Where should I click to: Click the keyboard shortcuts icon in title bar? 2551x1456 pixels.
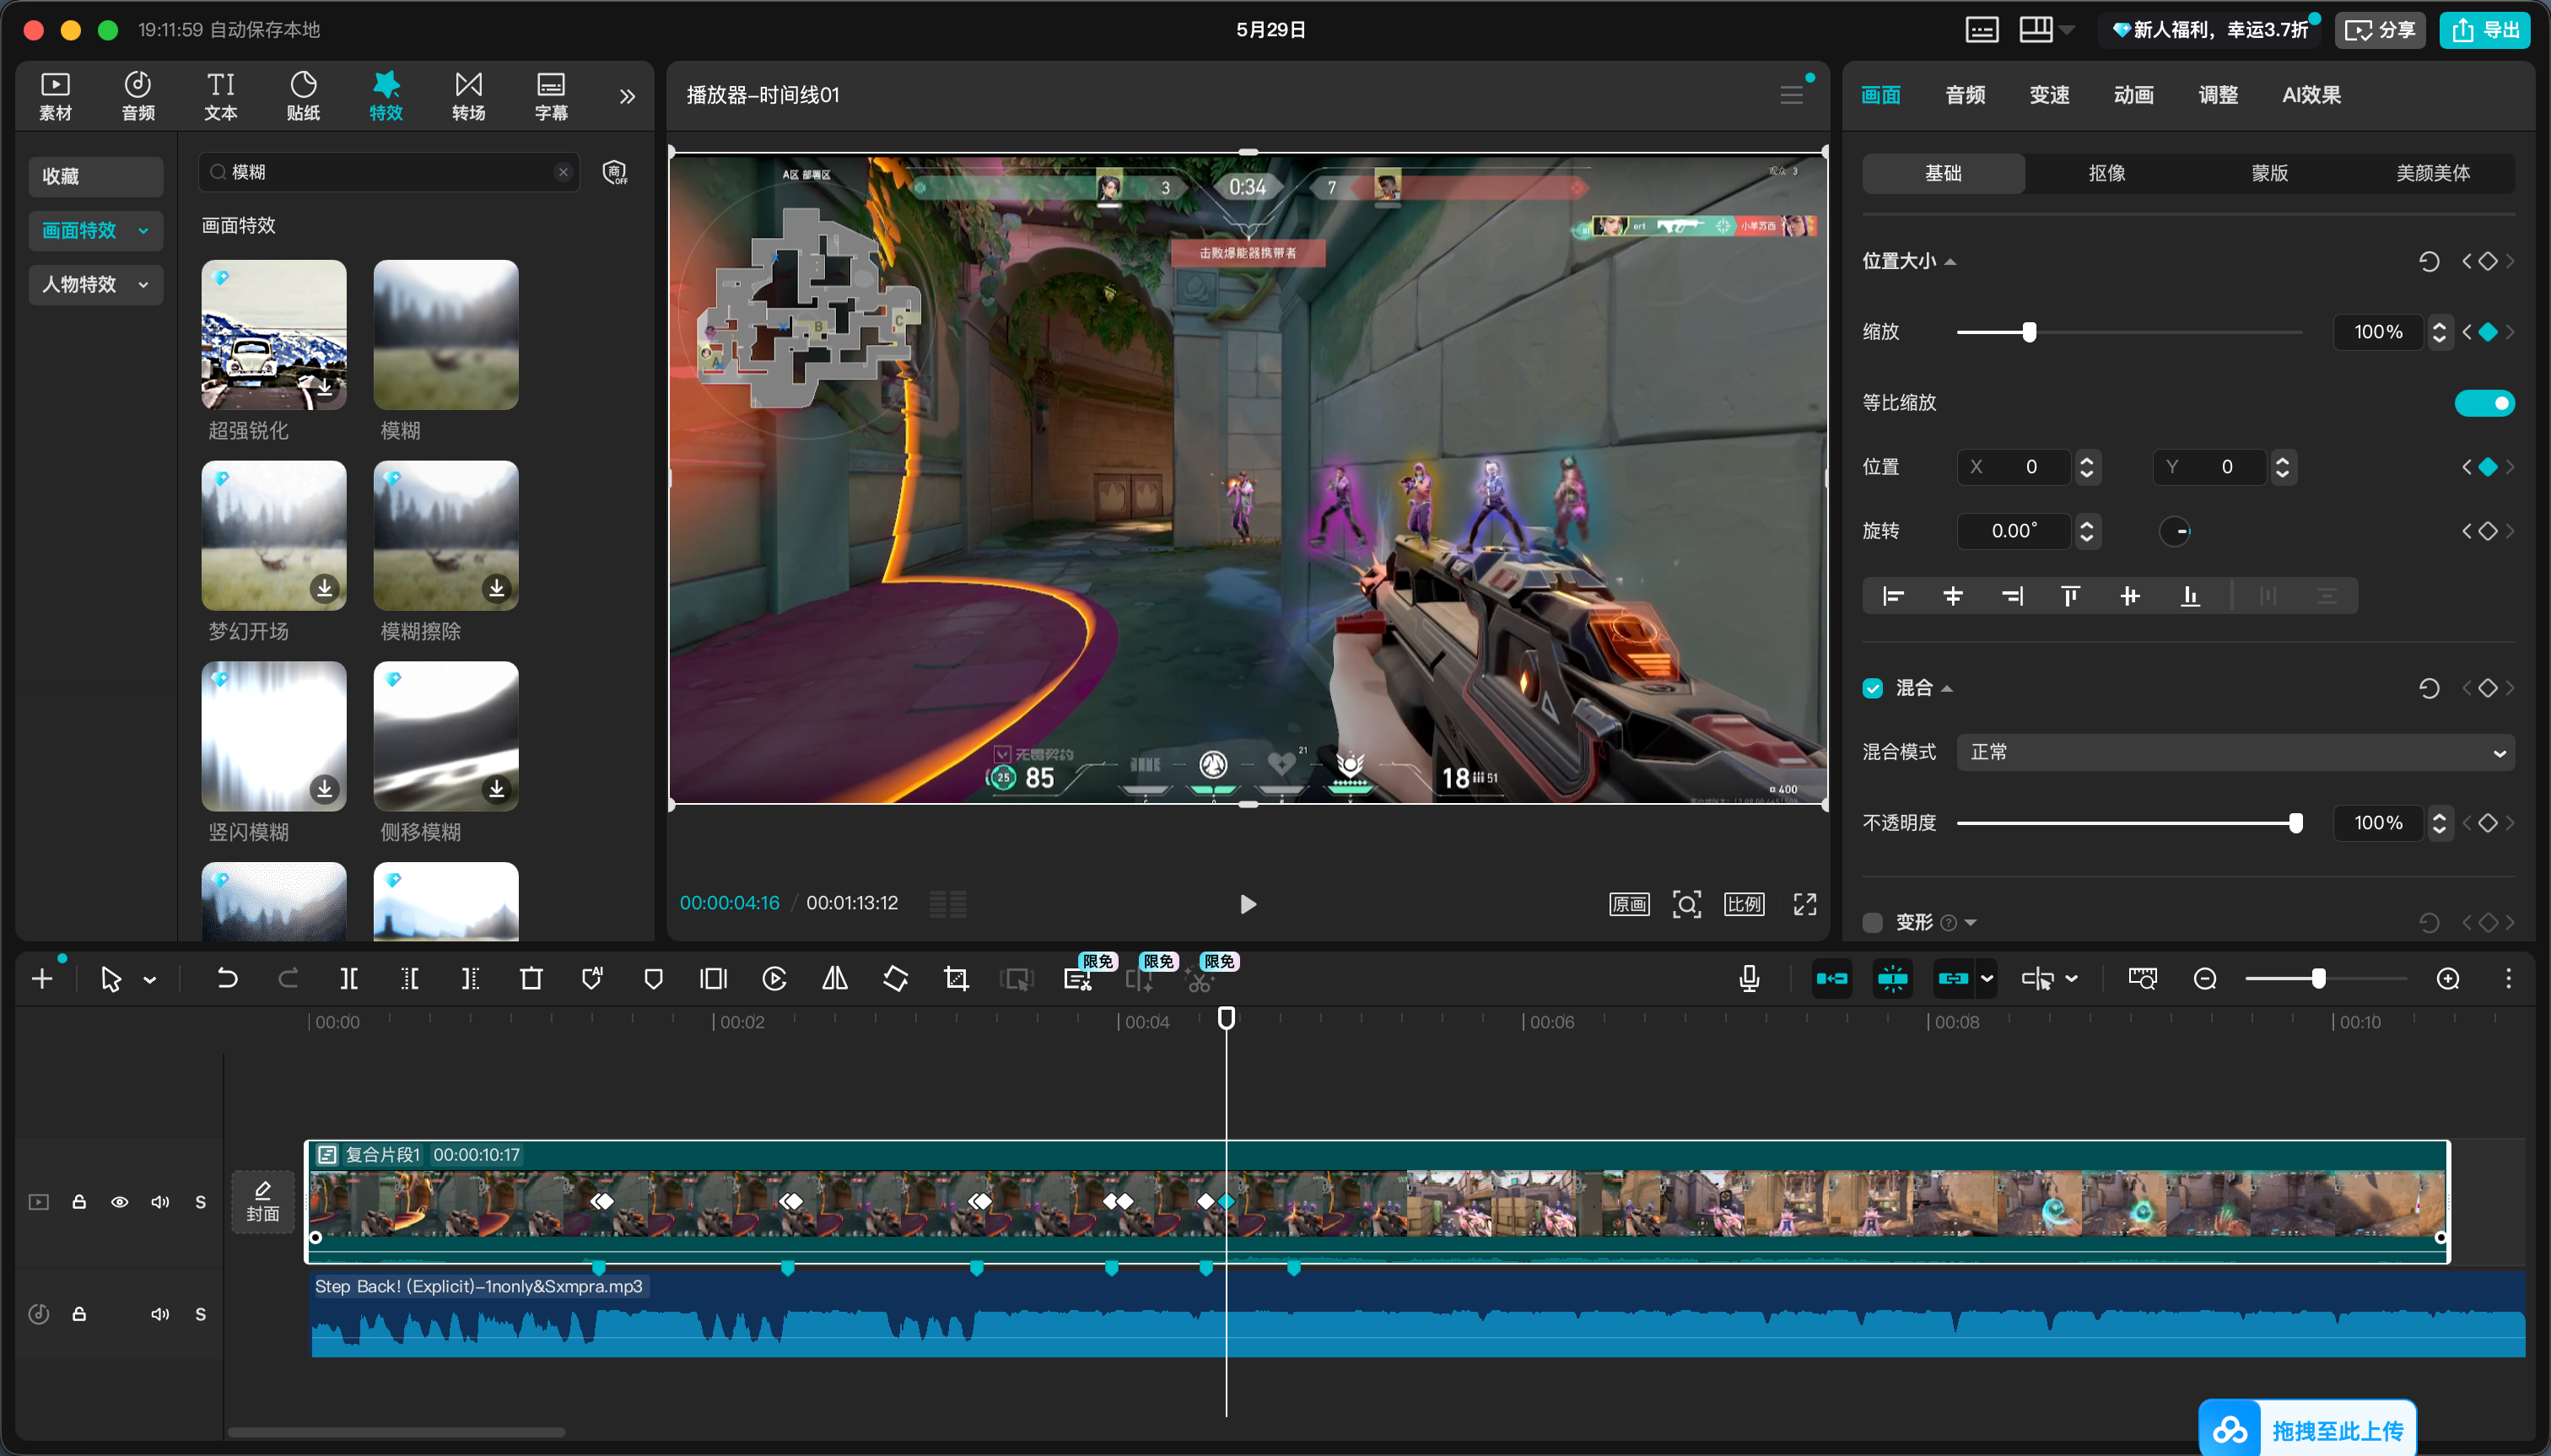pyautogui.click(x=1981, y=30)
